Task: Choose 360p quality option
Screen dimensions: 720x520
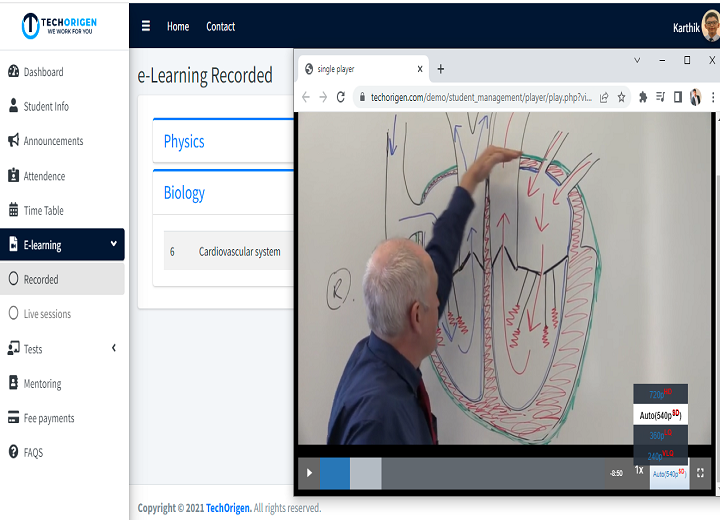Action: [x=660, y=435]
